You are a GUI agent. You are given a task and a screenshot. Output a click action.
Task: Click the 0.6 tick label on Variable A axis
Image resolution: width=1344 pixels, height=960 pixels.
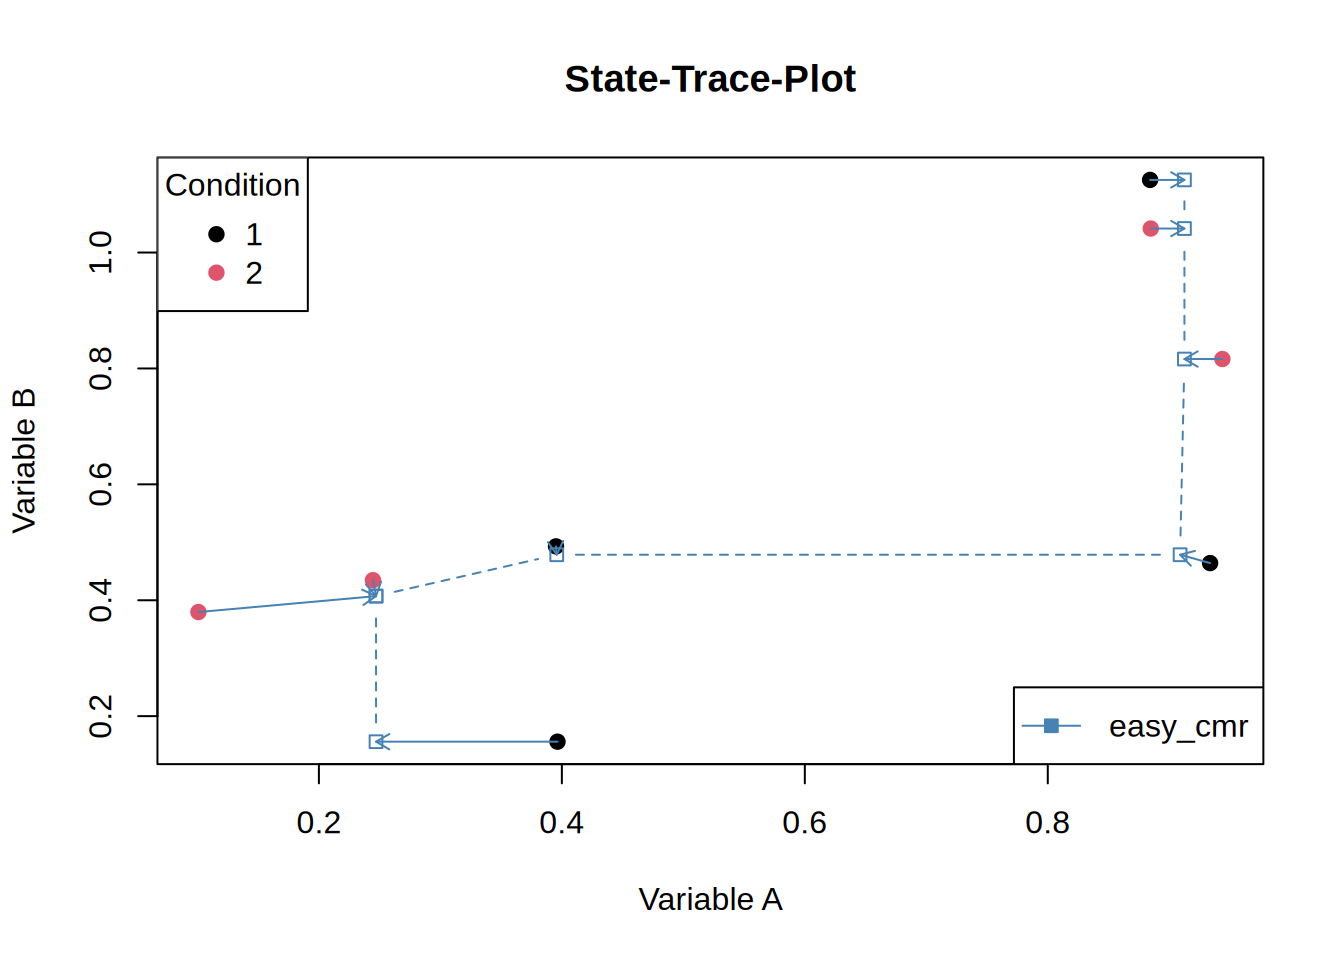804,822
